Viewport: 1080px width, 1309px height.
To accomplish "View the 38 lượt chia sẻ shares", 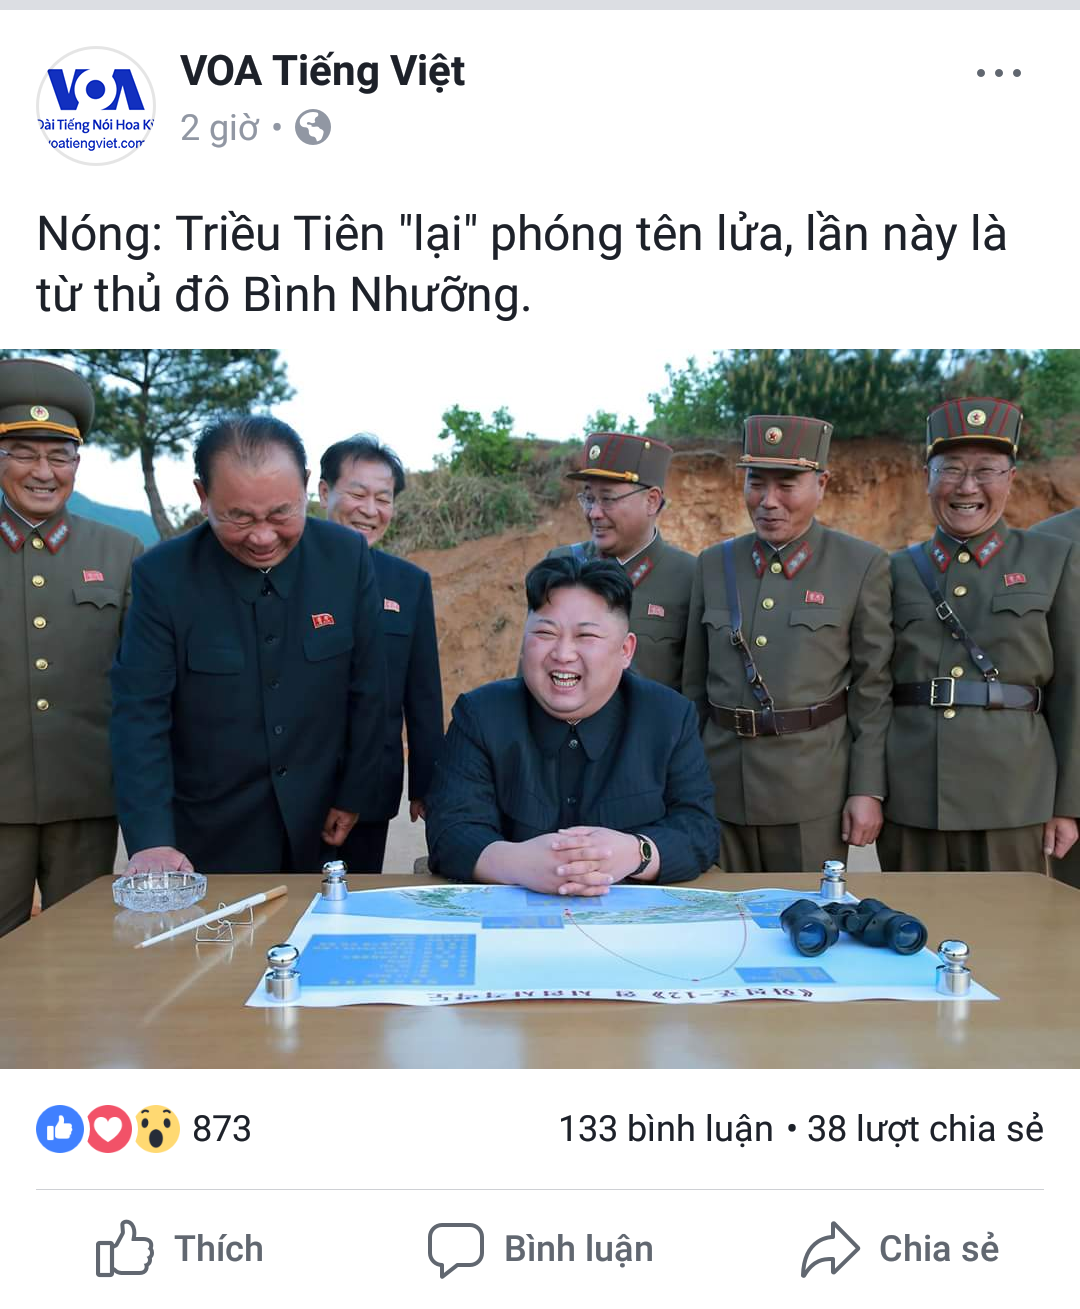I will [x=925, y=1129].
